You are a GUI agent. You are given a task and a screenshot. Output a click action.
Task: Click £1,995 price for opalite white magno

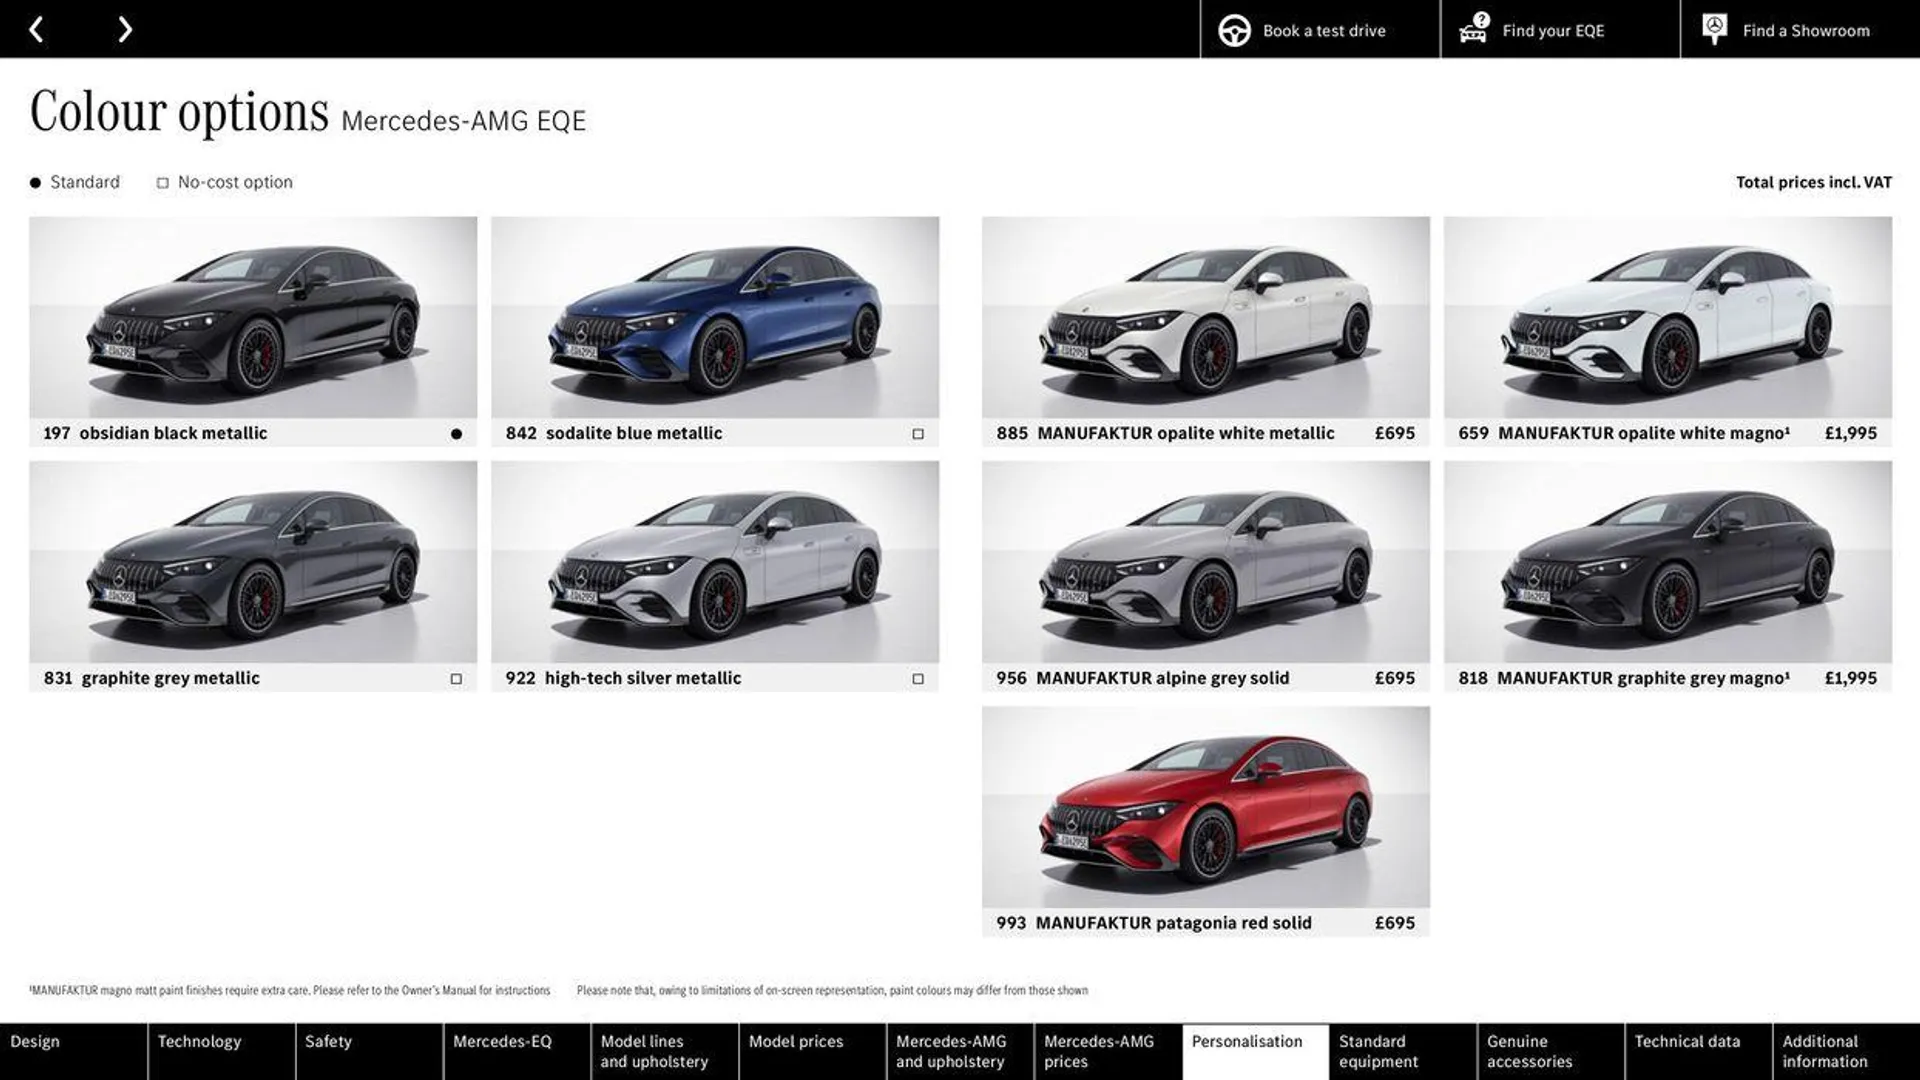click(1851, 433)
